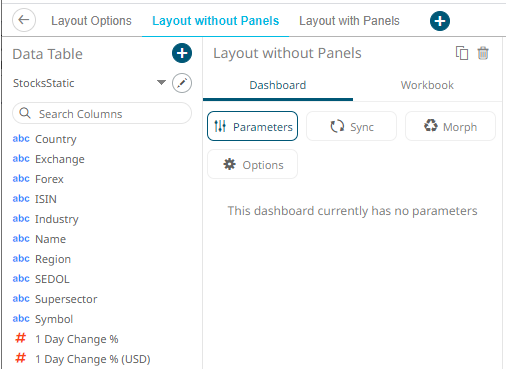This screenshot has width=506, height=369.
Task: Add a new data table with plus icon
Action: pyautogui.click(x=182, y=53)
